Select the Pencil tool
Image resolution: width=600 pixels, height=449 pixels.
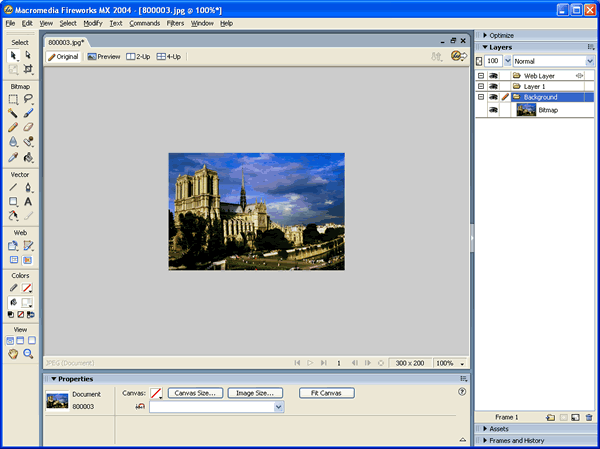coord(13,127)
